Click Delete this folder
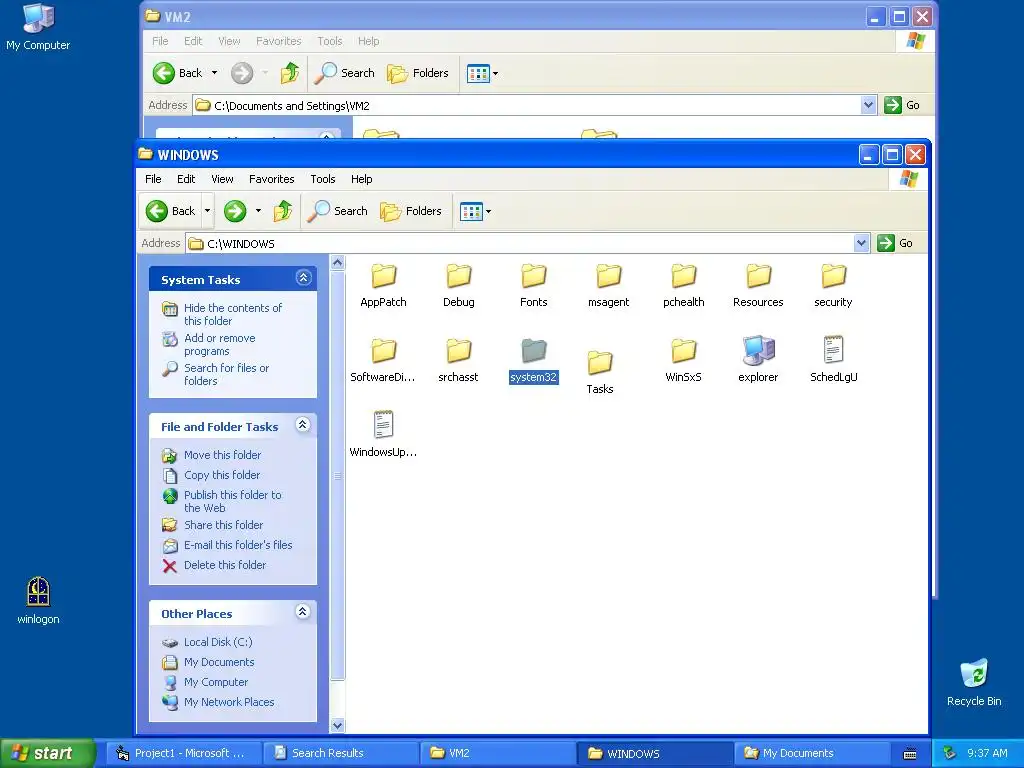Viewport: 1024px width, 768px height. (225, 565)
